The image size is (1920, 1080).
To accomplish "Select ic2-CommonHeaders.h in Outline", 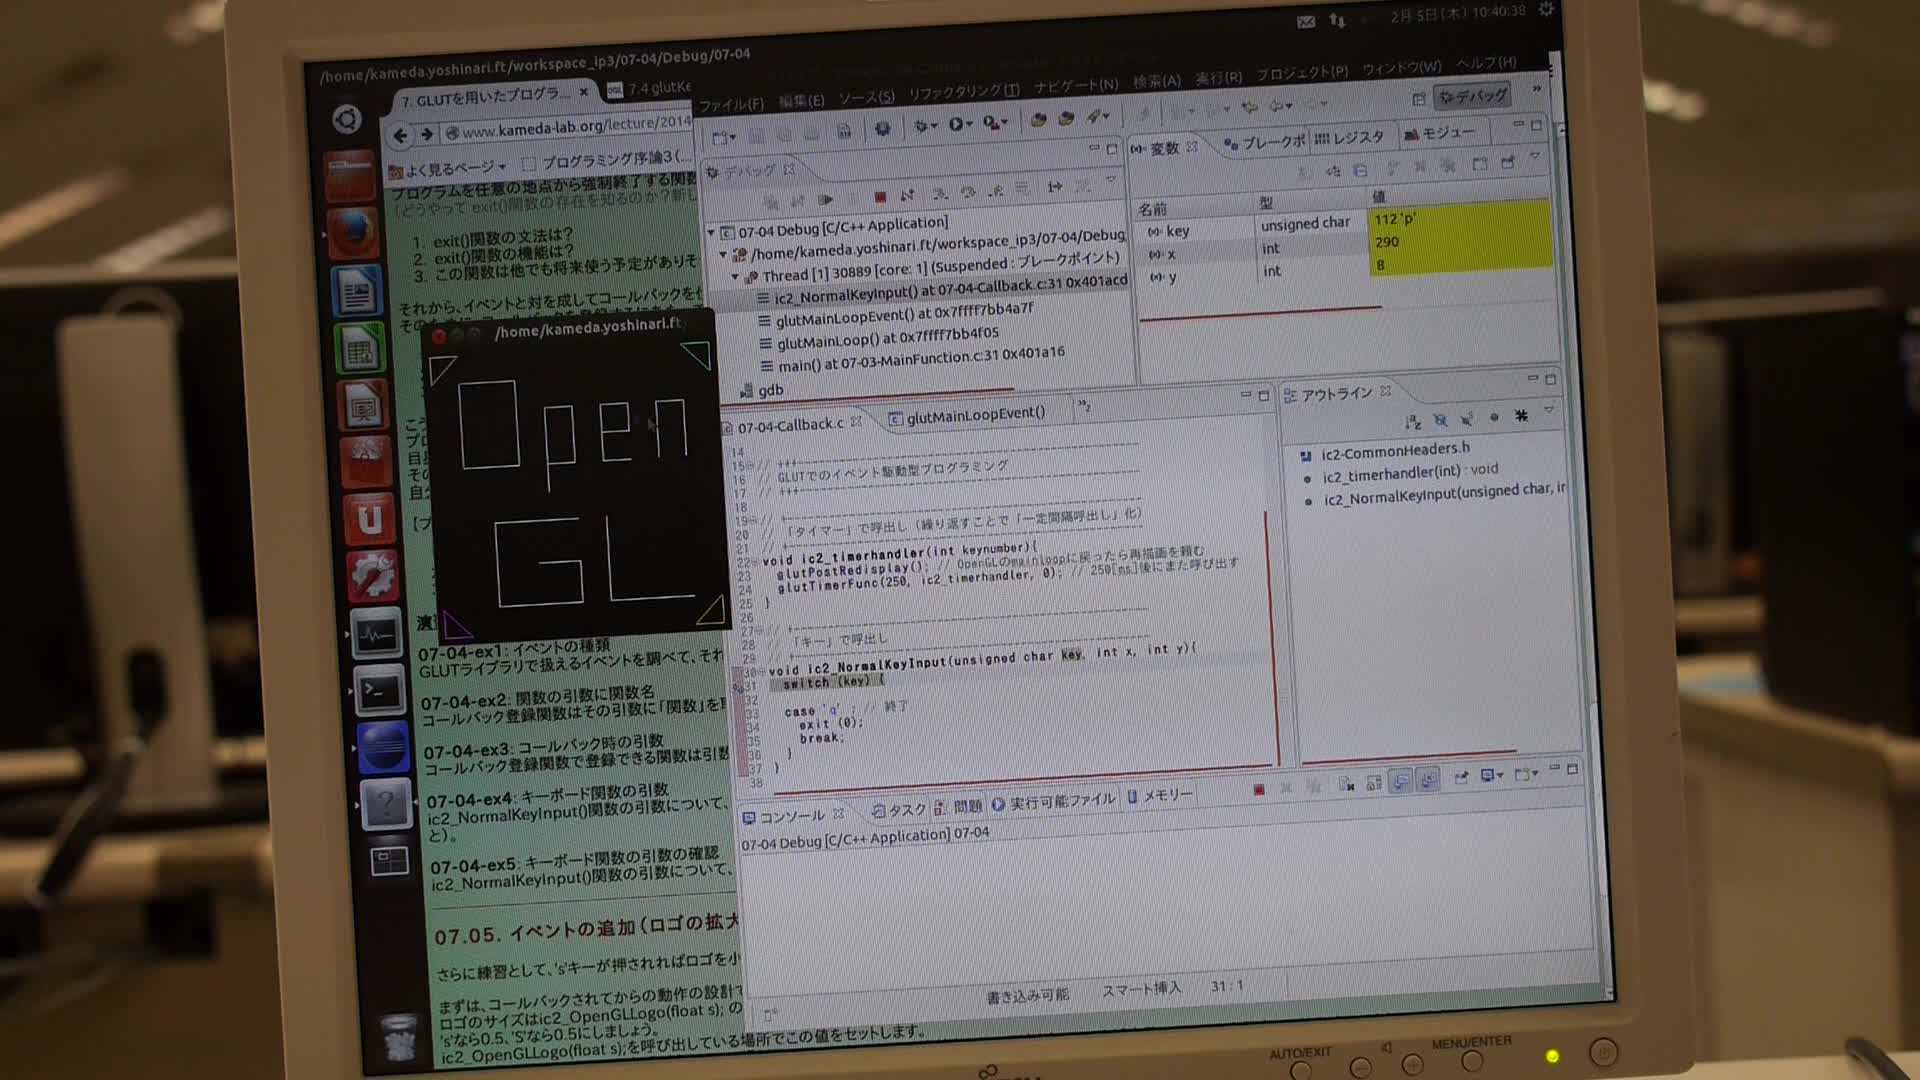I will click(1385, 452).
